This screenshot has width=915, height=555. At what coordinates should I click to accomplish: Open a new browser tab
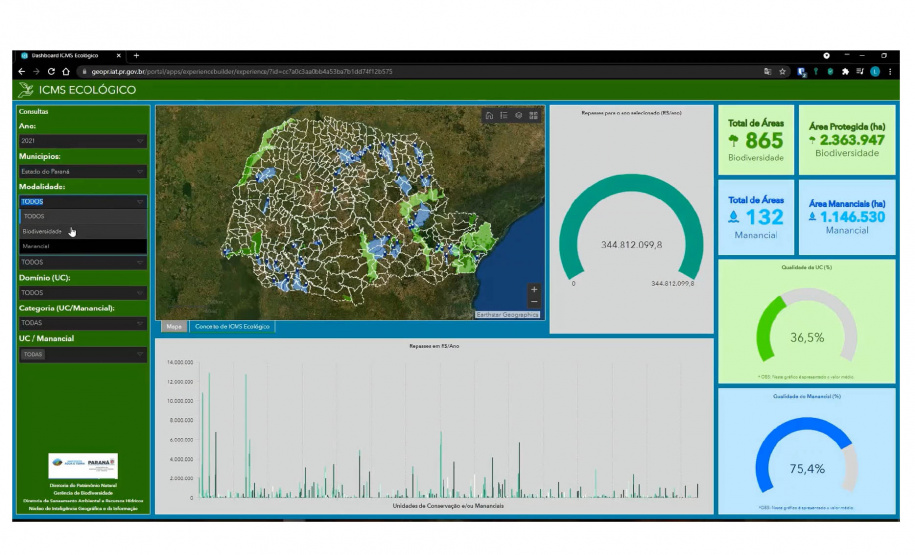(x=136, y=55)
